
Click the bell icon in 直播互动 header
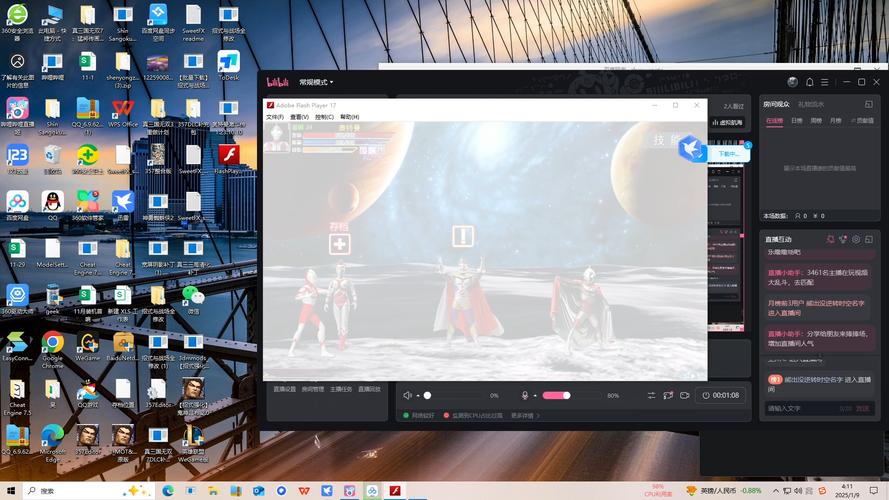coord(831,239)
